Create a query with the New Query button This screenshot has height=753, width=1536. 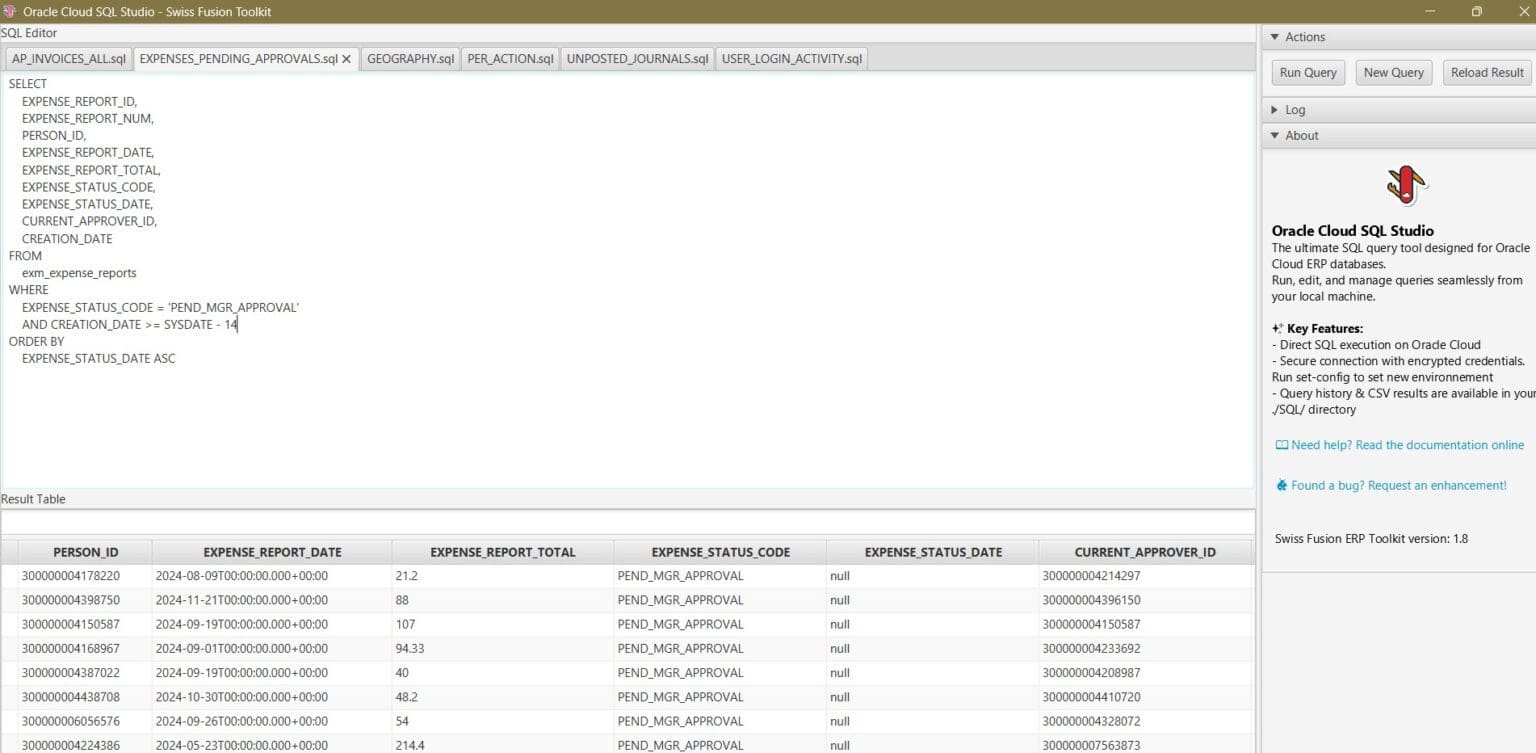click(x=1393, y=72)
